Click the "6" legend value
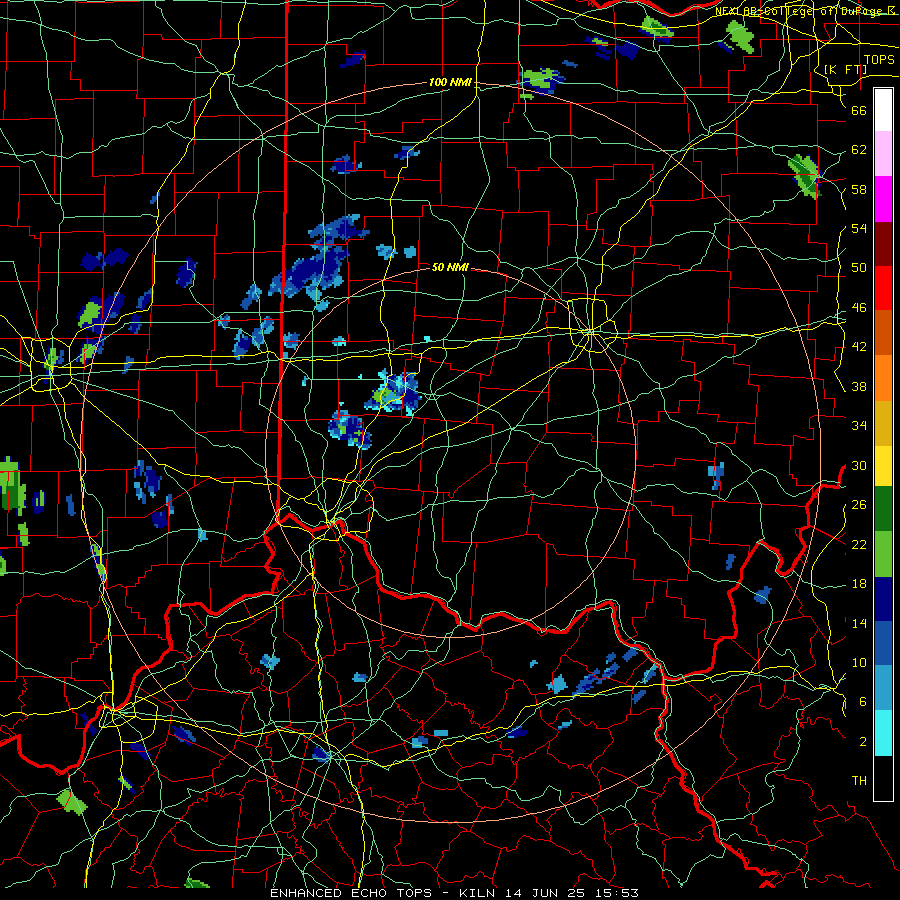900x900 pixels. tap(862, 702)
